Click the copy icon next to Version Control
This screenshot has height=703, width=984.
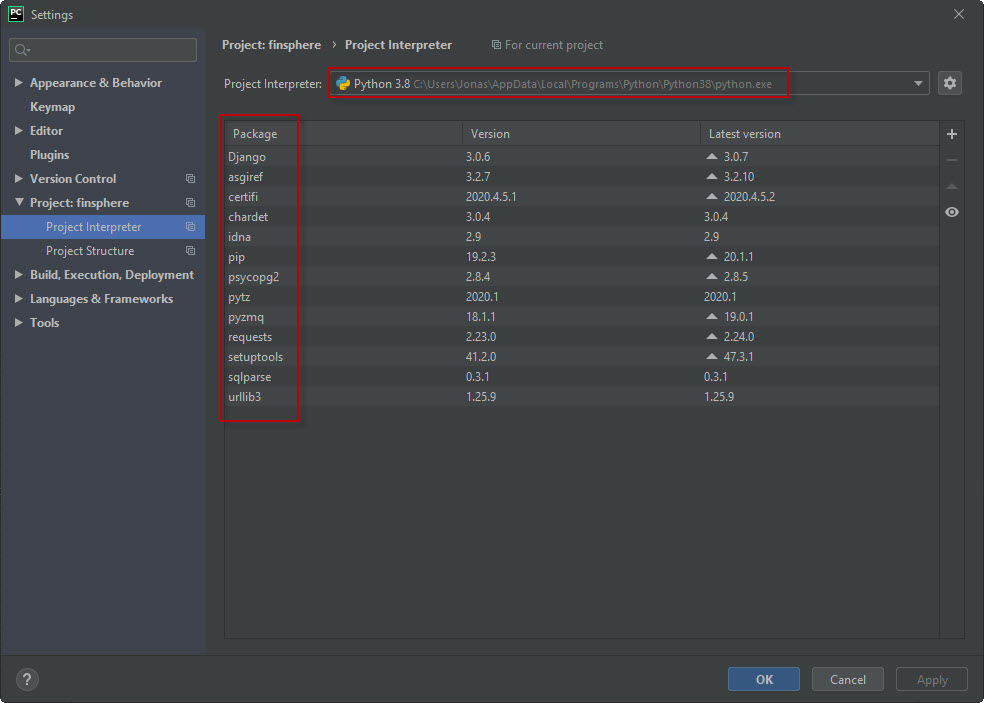click(190, 179)
